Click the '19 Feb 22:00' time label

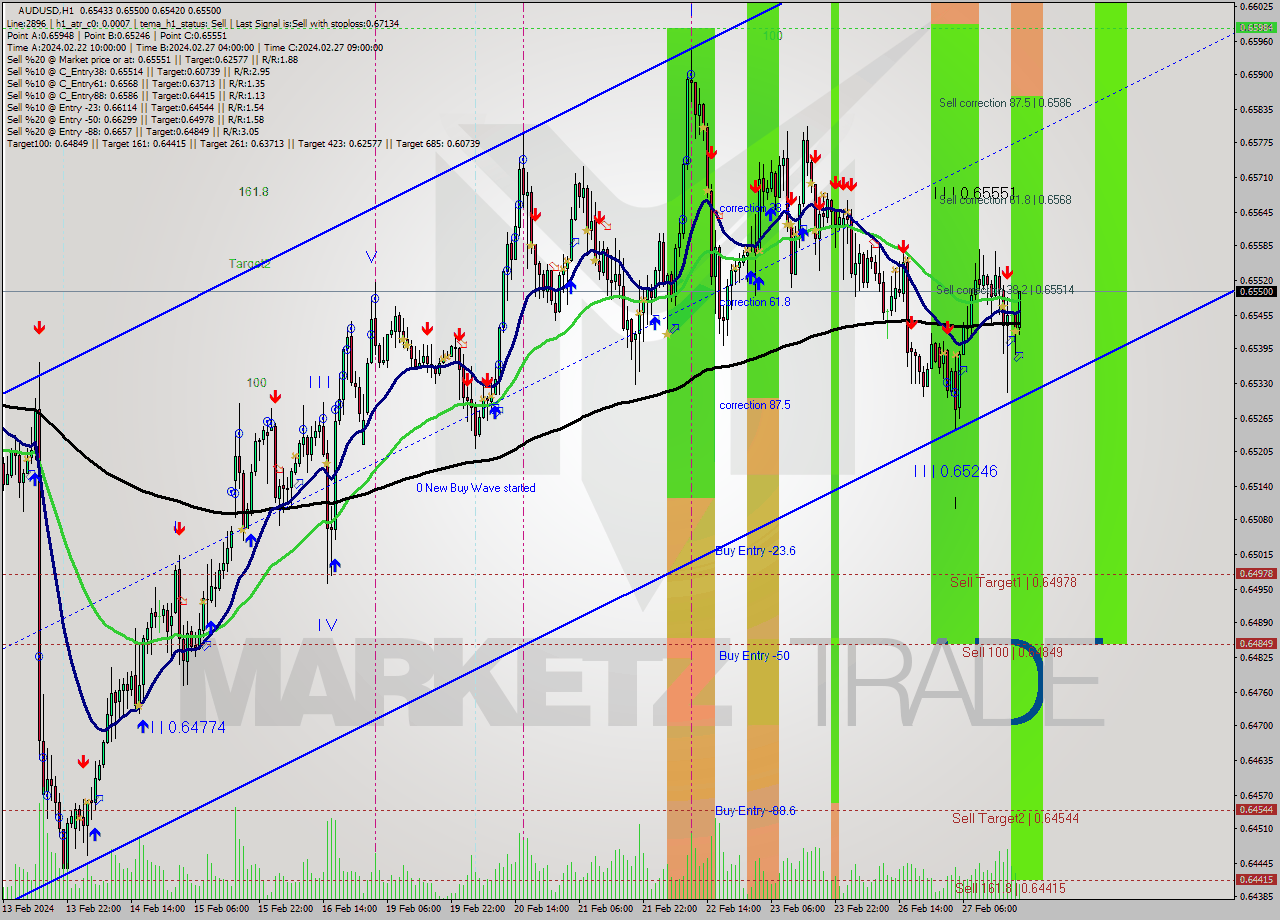(x=480, y=909)
